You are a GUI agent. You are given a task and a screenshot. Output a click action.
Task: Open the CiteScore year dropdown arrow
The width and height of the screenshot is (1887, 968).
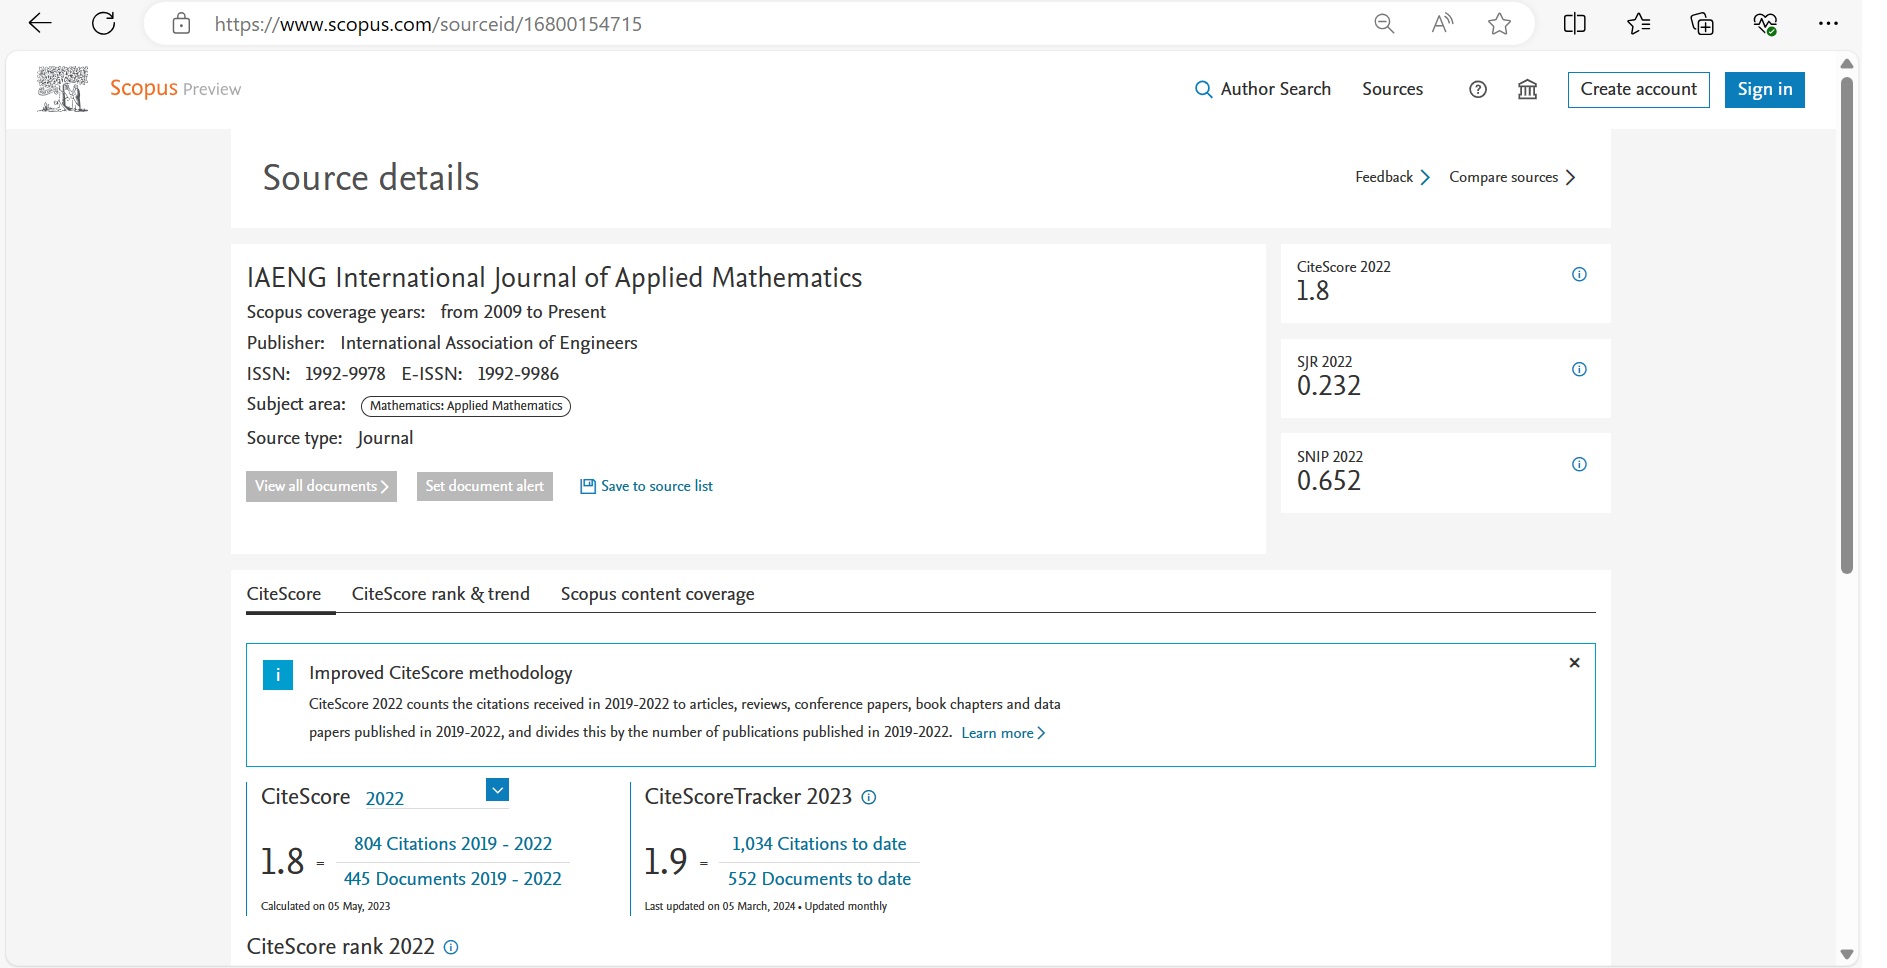(497, 790)
